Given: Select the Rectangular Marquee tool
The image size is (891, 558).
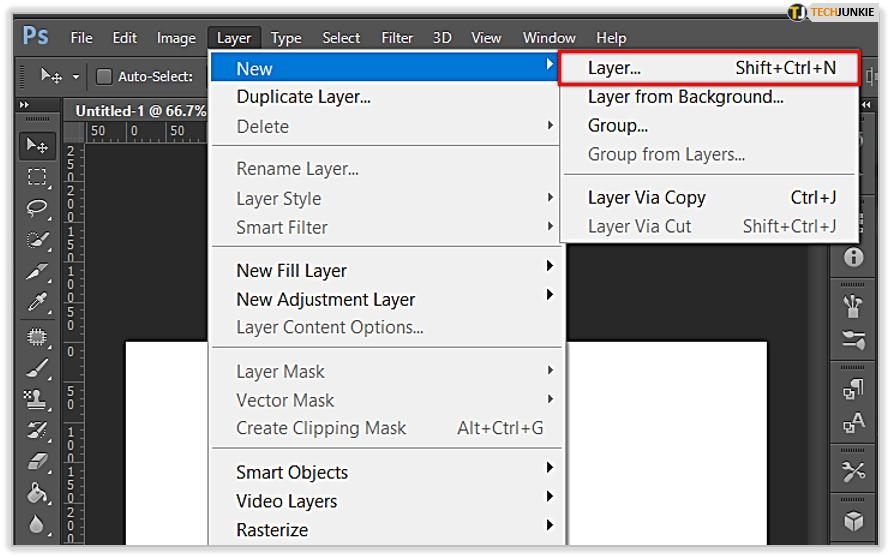Looking at the screenshot, I should tap(37, 177).
